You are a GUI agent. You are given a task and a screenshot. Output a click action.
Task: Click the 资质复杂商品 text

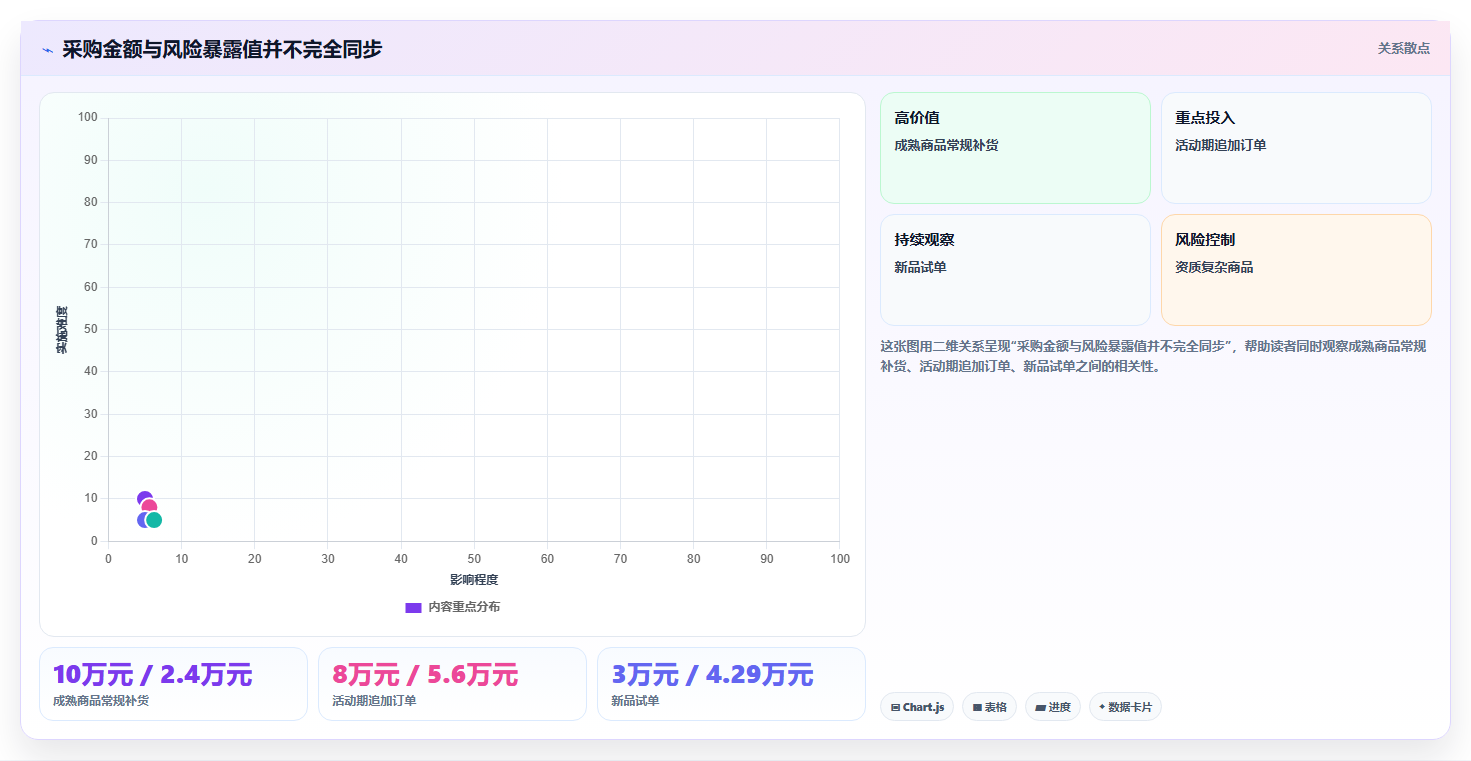(1214, 267)
